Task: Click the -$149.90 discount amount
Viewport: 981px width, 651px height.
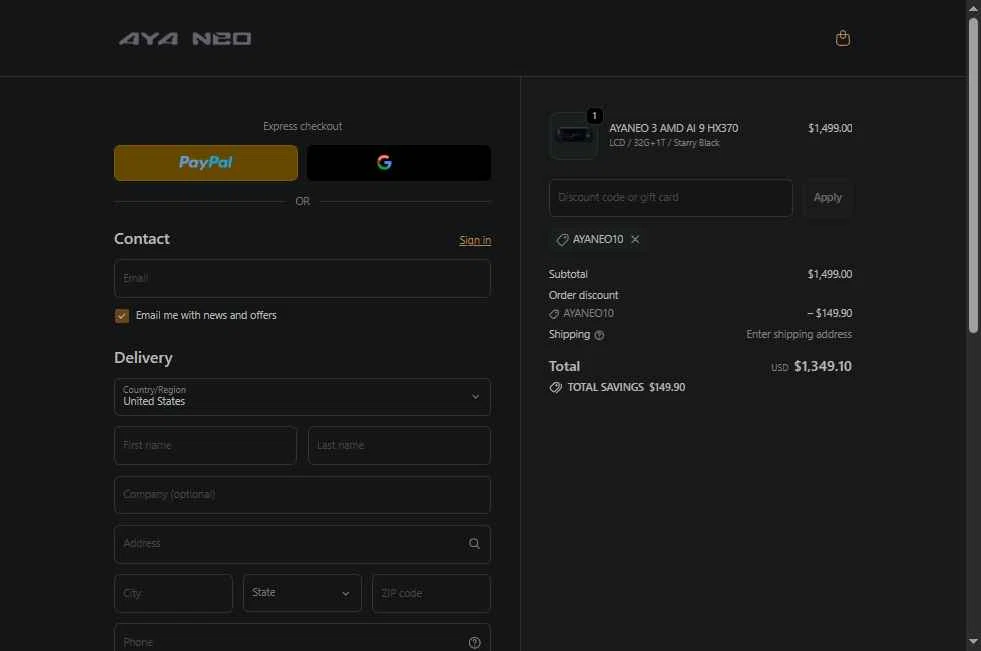Action: tap(830, 313)
